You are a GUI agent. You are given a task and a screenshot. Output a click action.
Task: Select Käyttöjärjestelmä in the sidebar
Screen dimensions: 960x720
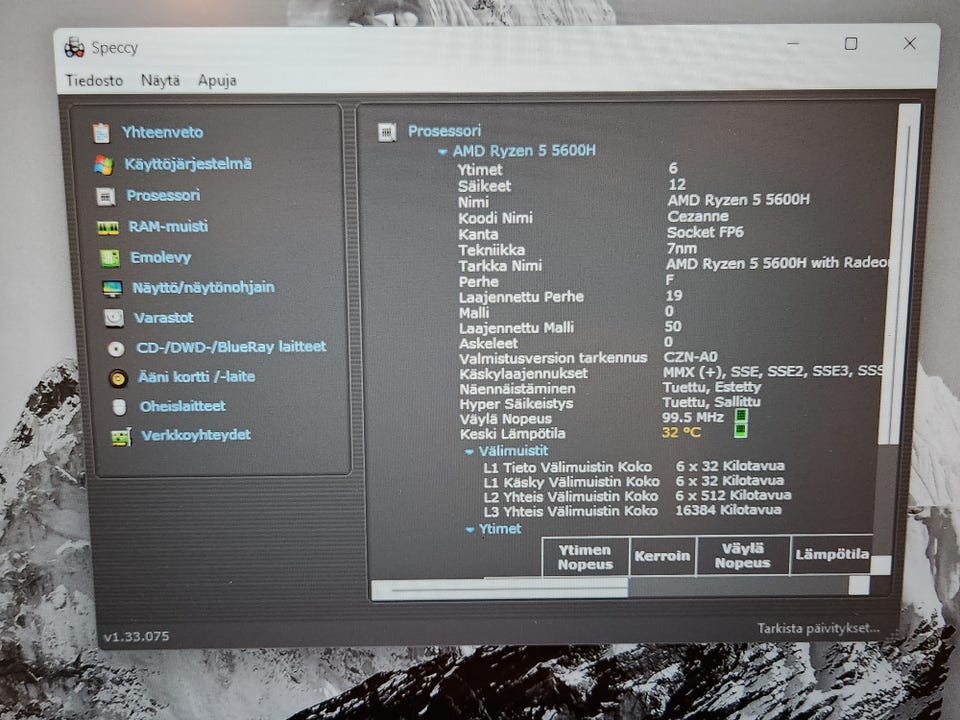(188, 164)
